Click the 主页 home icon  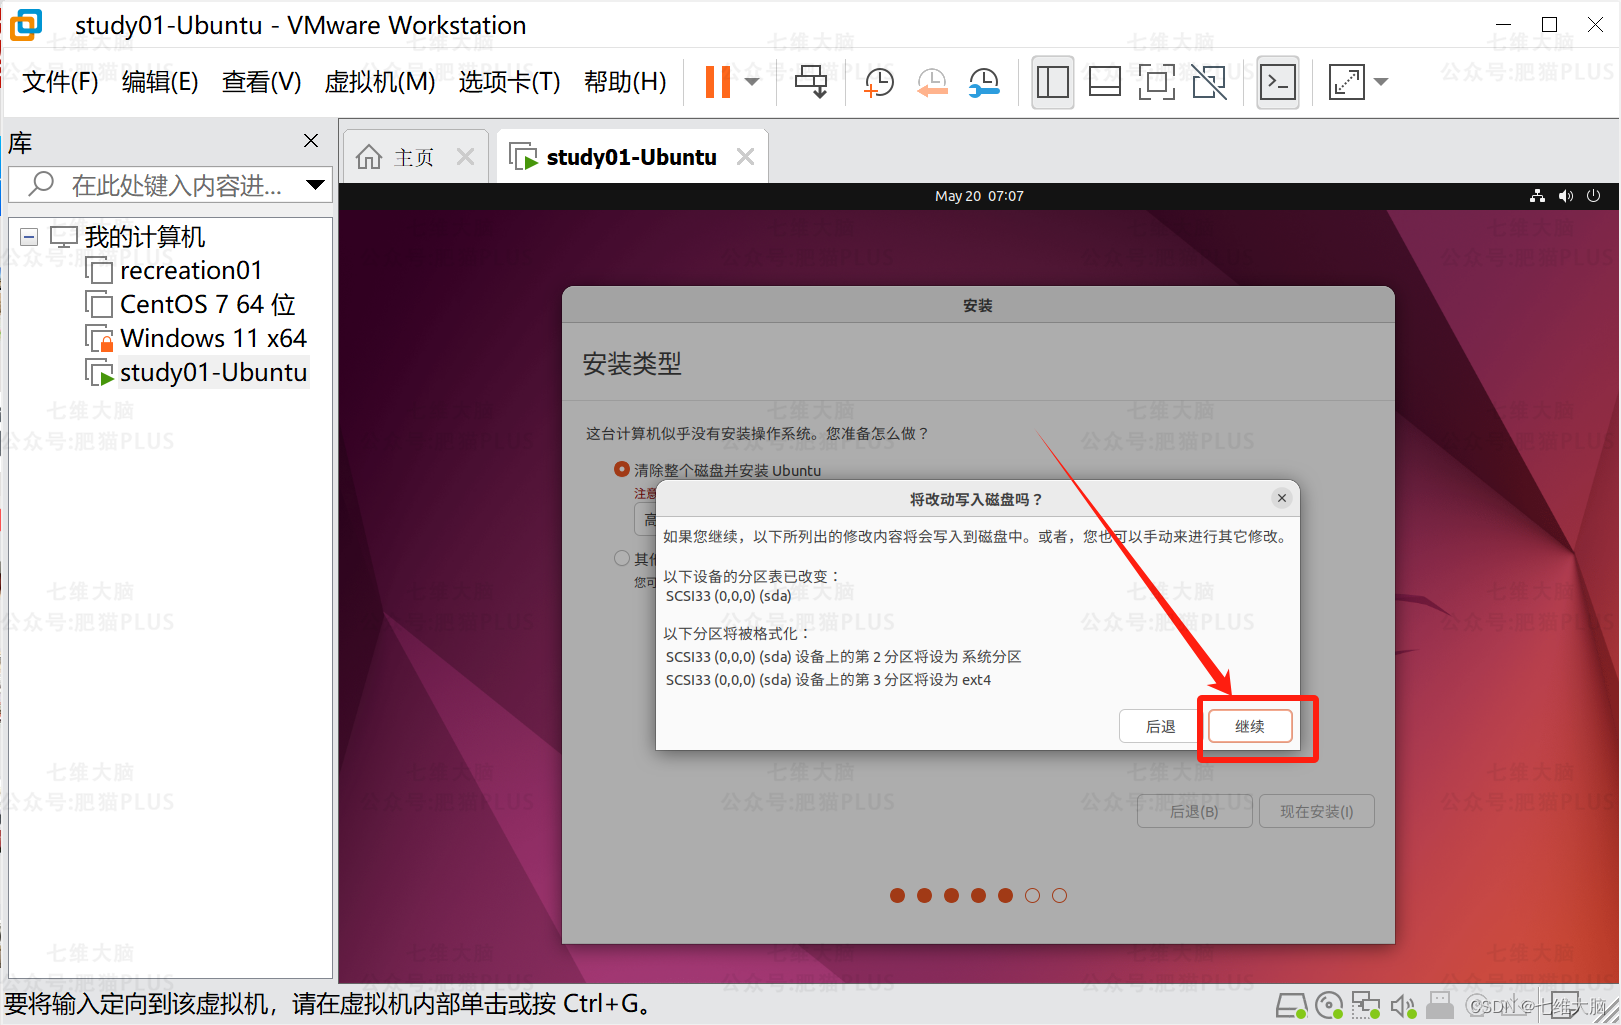pyautogui.click(x=369, y=157)
